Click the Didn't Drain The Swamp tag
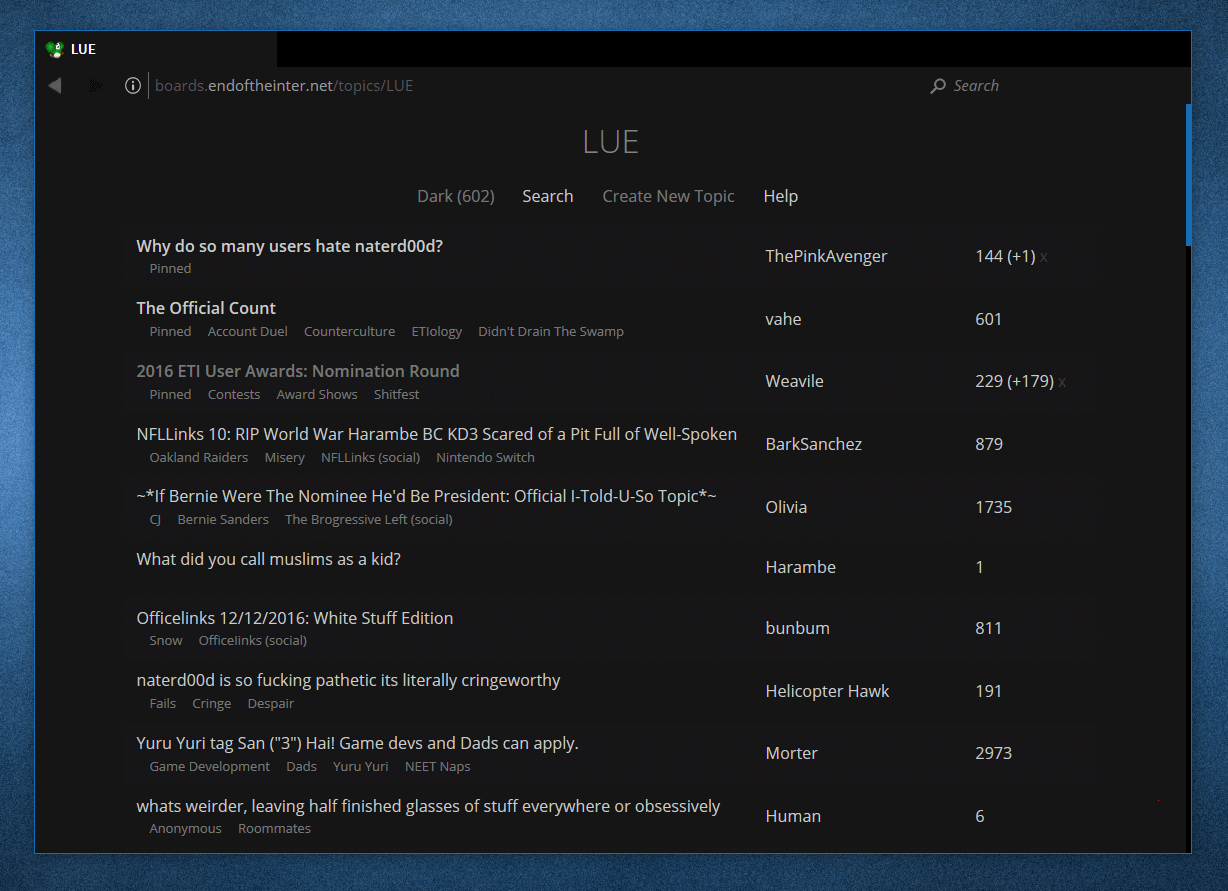This screenshot has width=1228, height=891. click(x=551, y=332)
